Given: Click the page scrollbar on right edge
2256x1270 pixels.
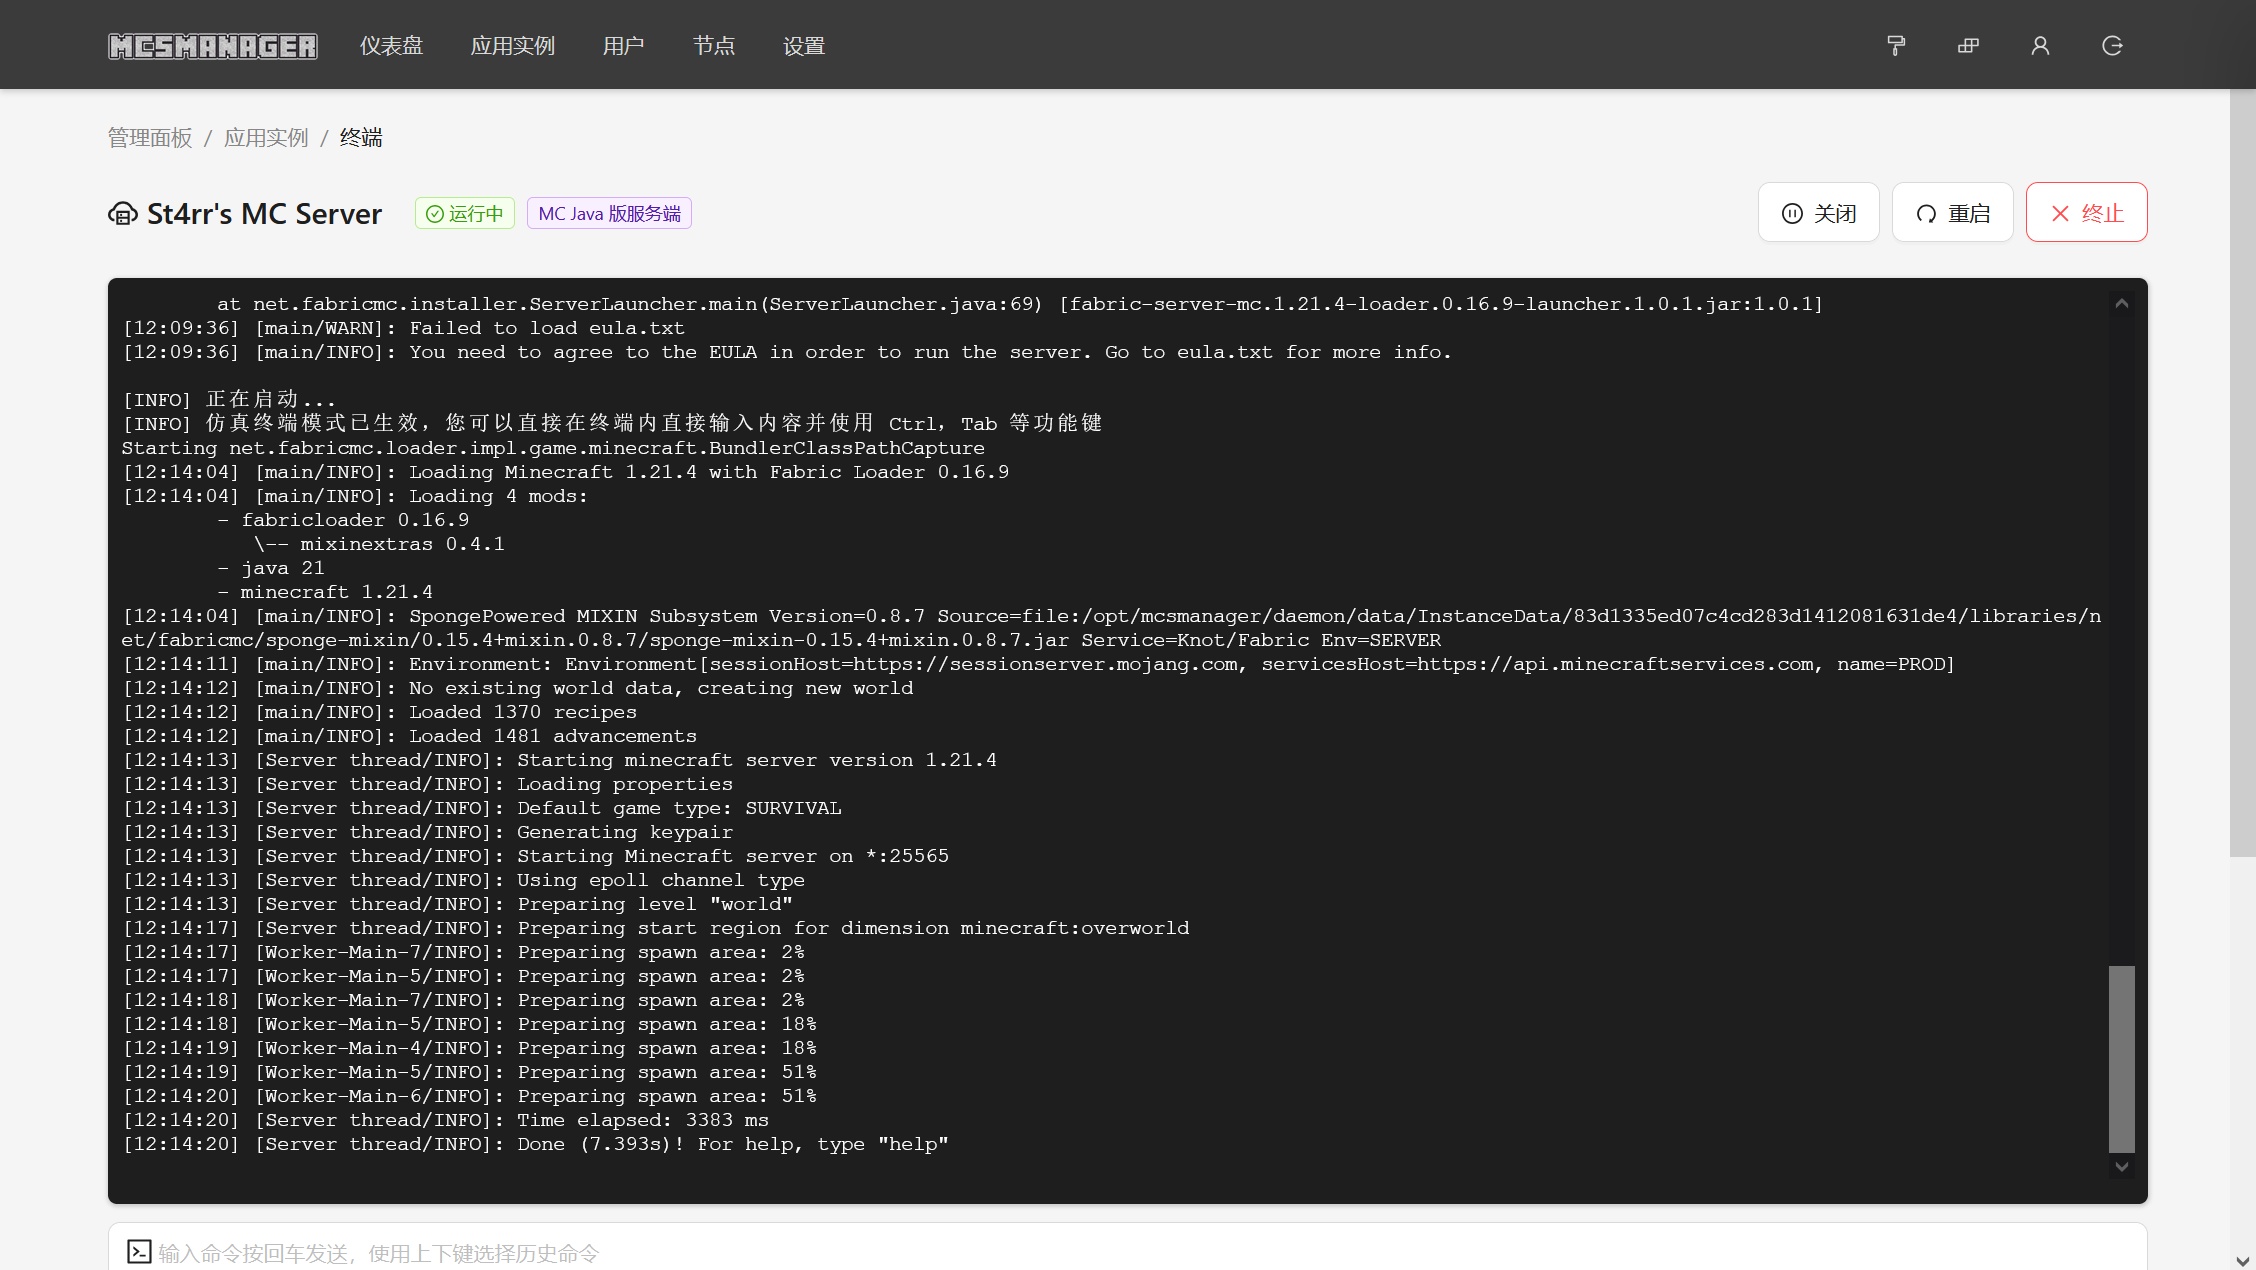Looking at the screenshot, I should (x=2242, y=473).
